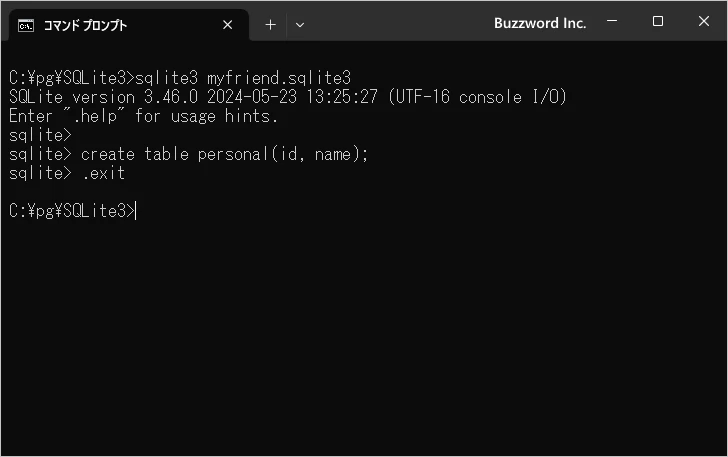The height and width of the screenshot is (457, 728).
Task: Click the (UTF-16 console I/O) text
Action: (x=477, y=97)
